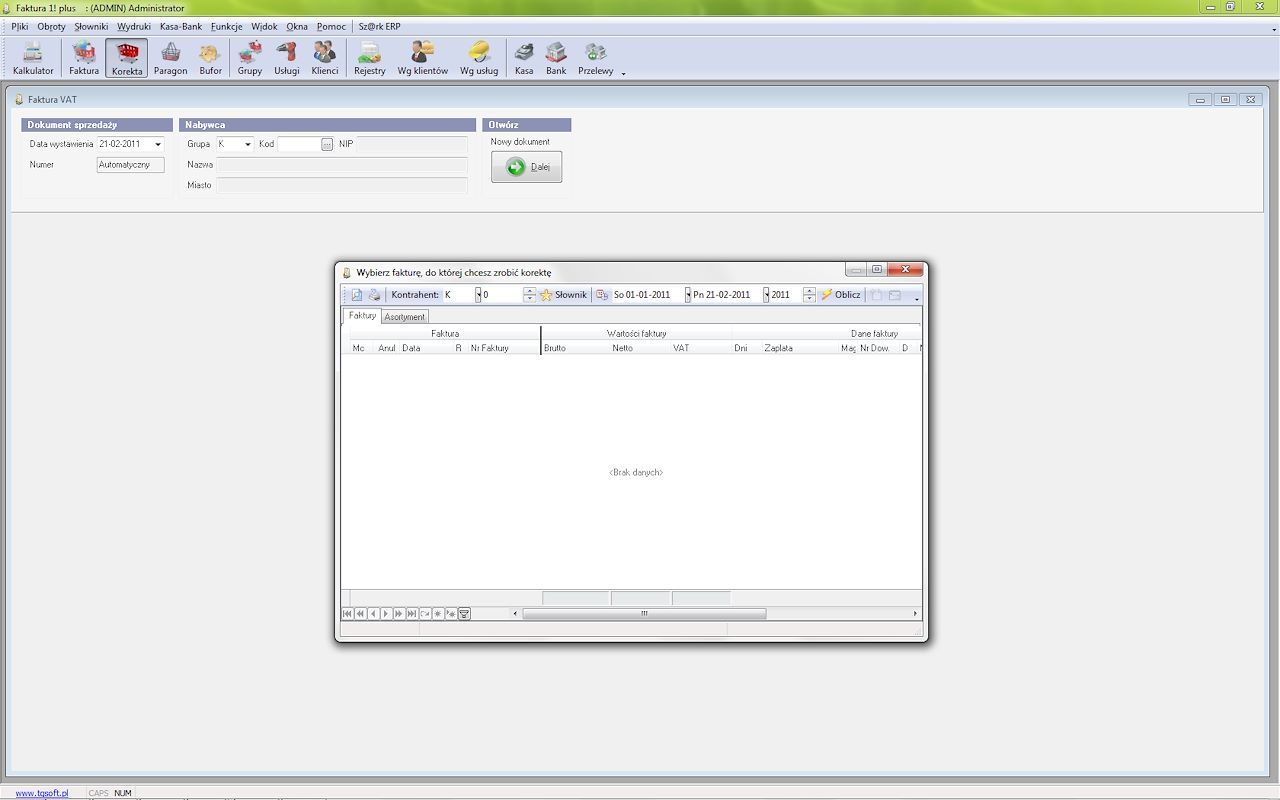1280x800 pixels.
Task: Click the Data column header
Action: point(425,348)
